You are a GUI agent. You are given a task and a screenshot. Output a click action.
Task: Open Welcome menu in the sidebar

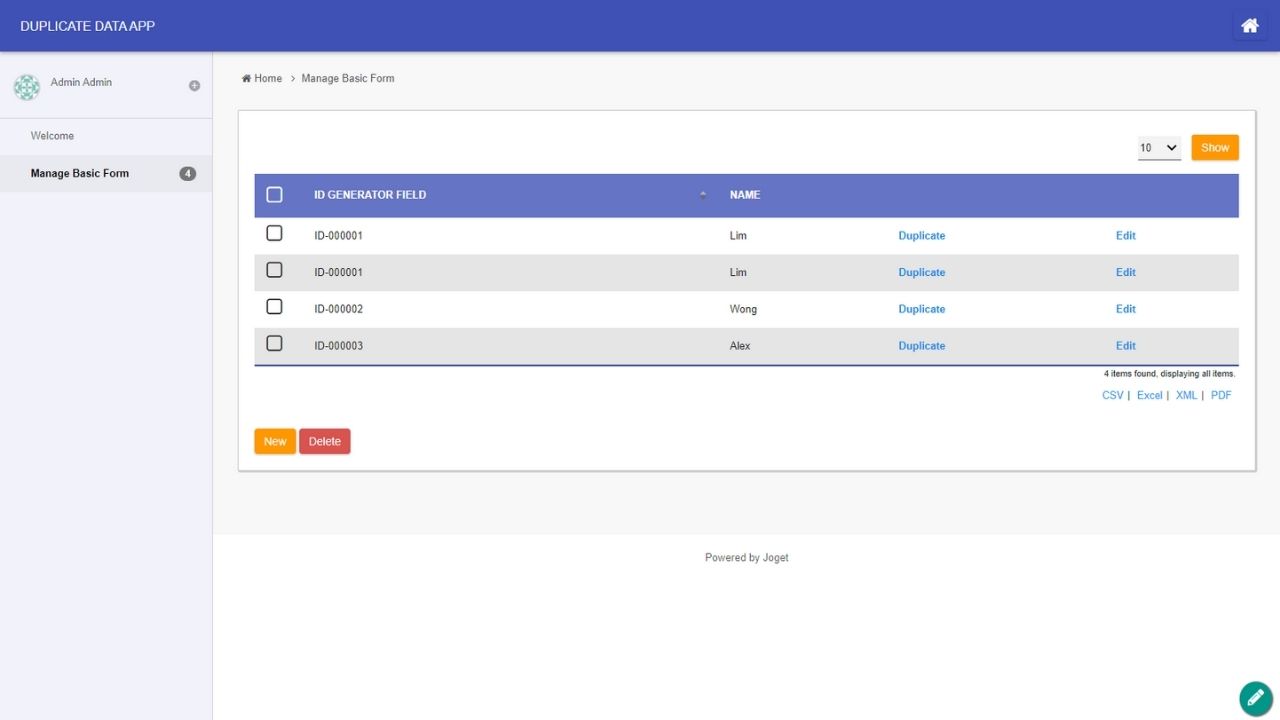point(52,136)
